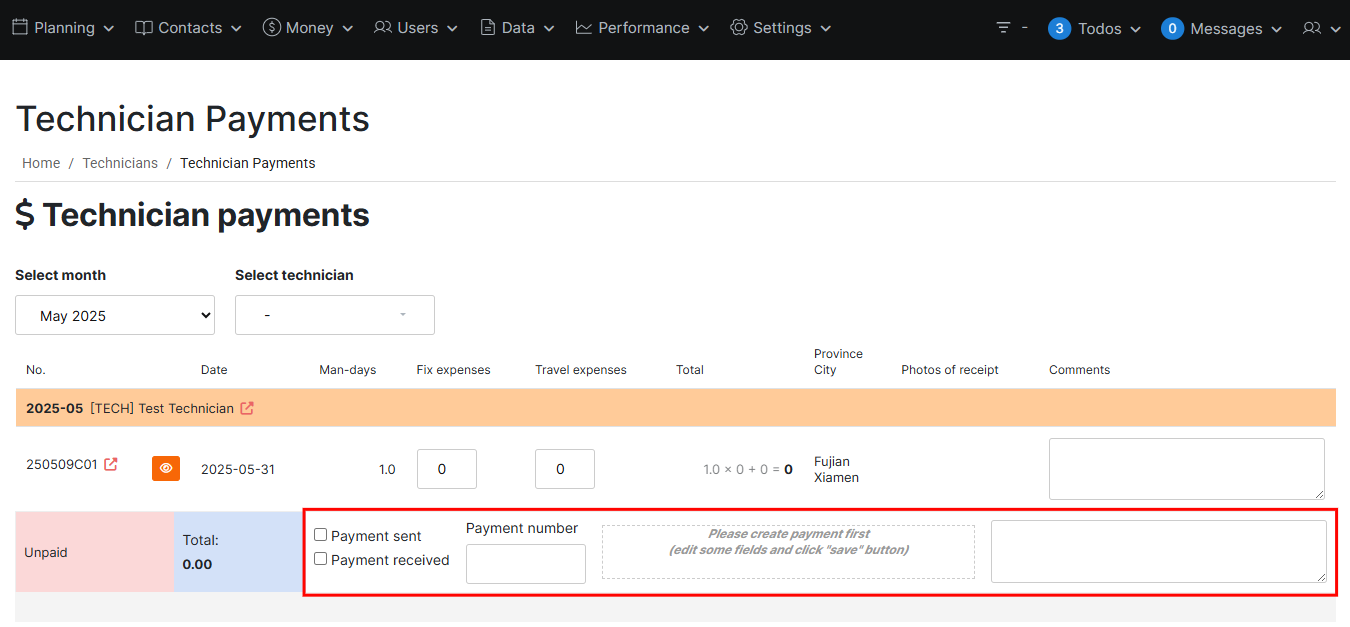
Task: Click the Travel expenses input field
Action: pyautogui.click(x=564, y=469)
